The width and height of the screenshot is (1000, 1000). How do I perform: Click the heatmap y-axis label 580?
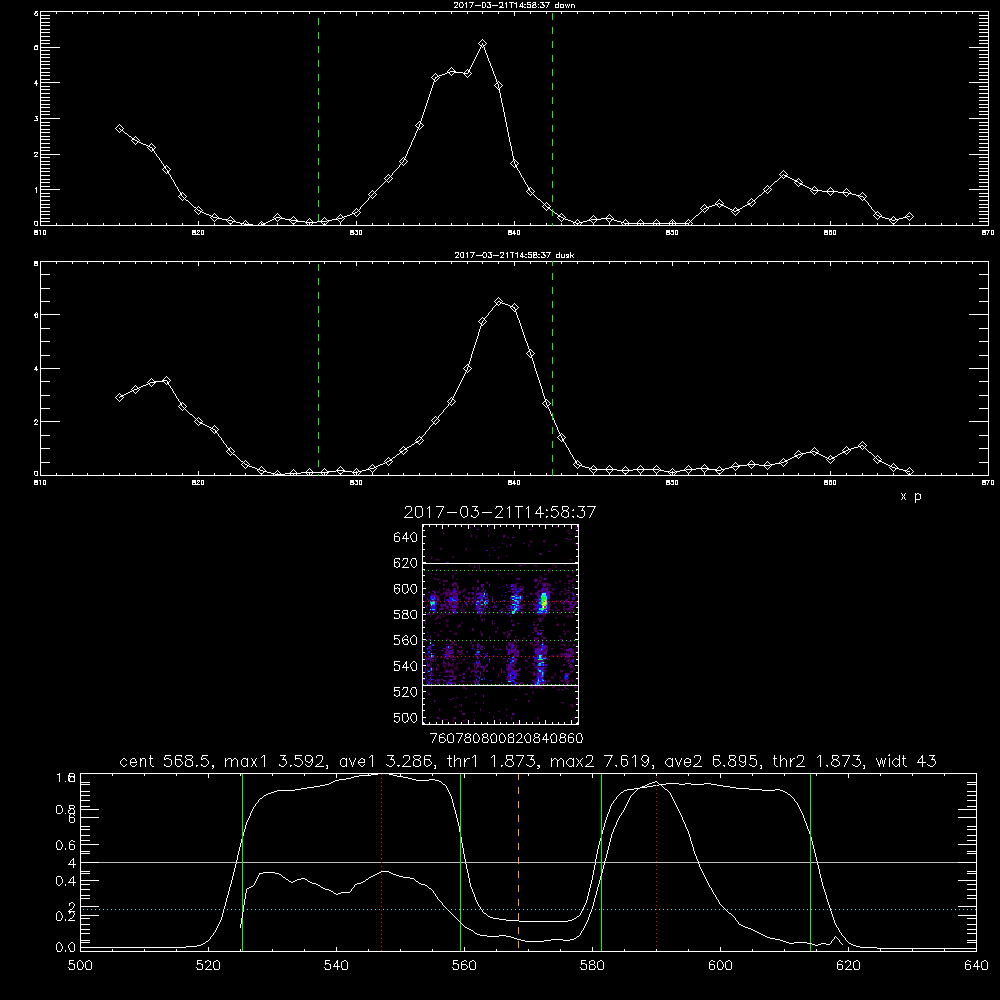tap(405, 615)
